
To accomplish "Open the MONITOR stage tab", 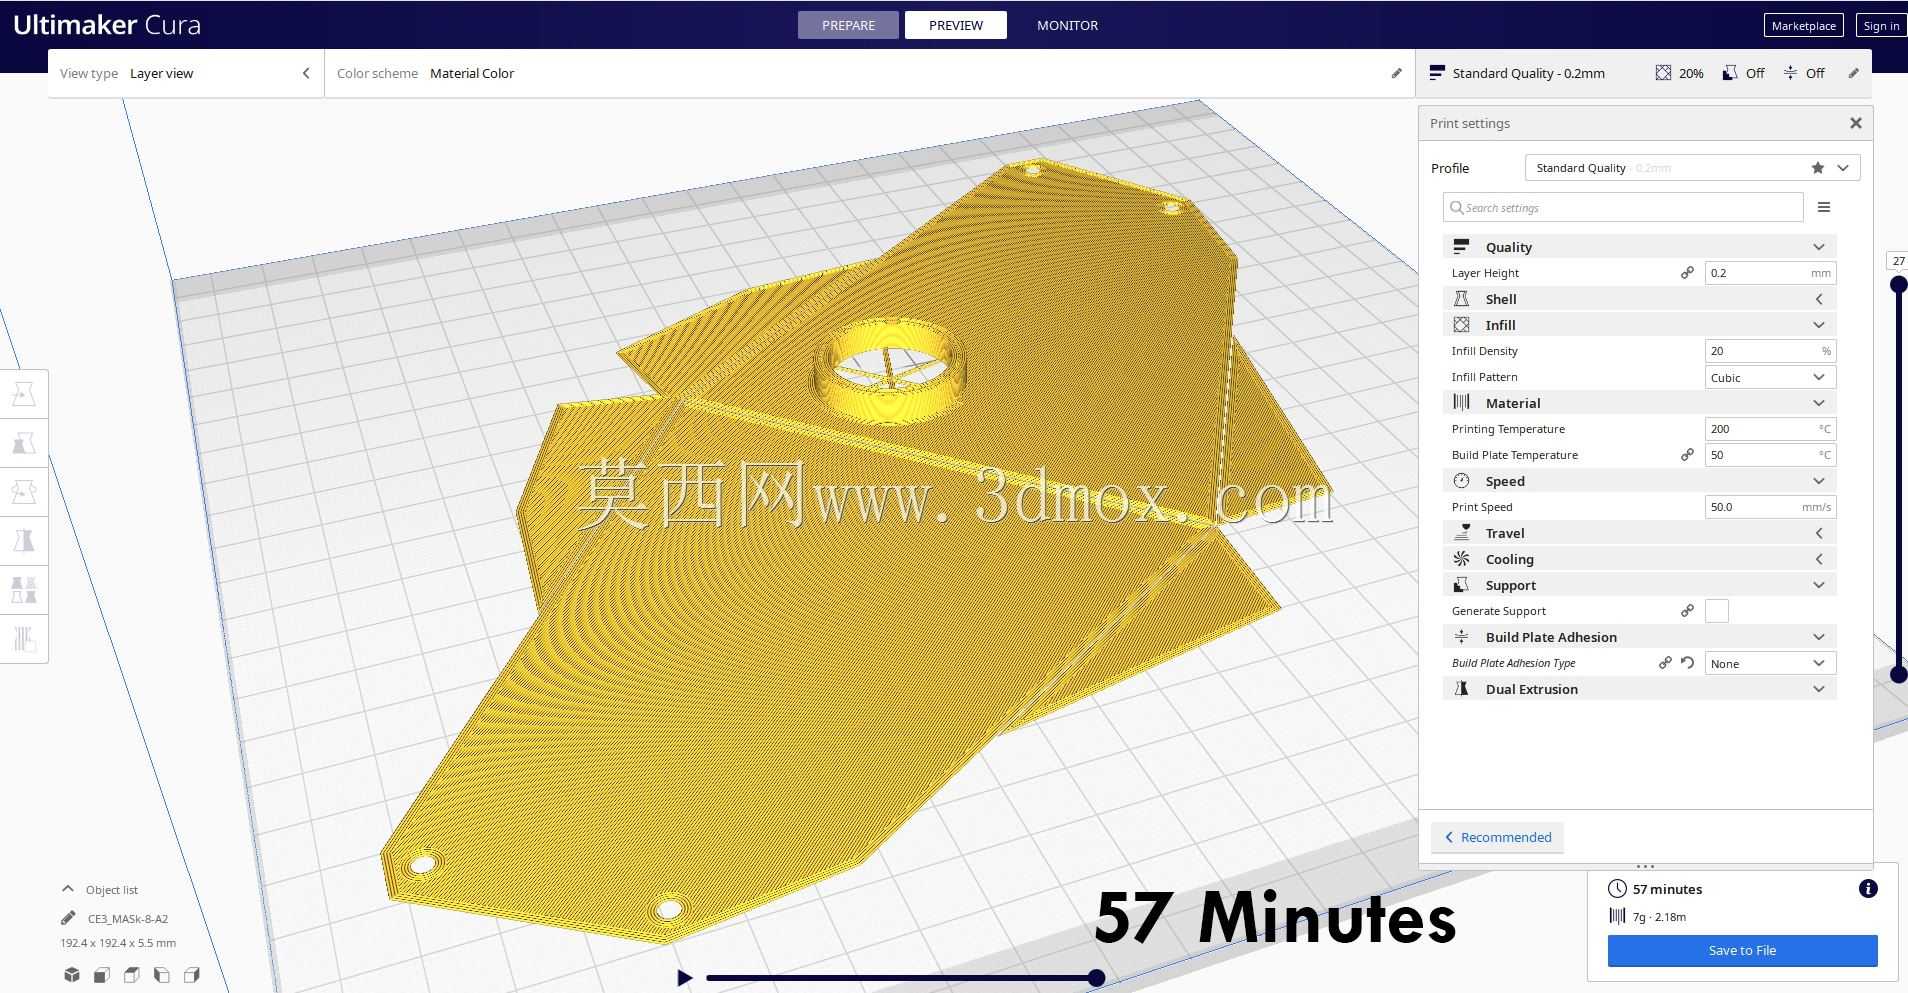I will 1067,25.
